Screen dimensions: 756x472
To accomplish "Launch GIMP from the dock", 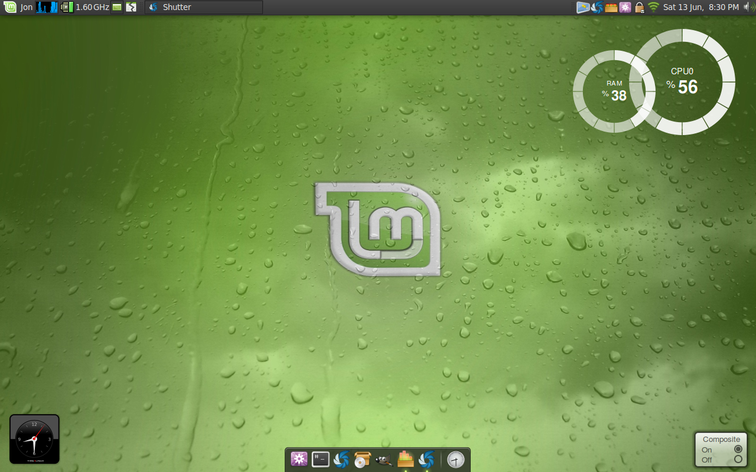I will click(x=383, y=460).
